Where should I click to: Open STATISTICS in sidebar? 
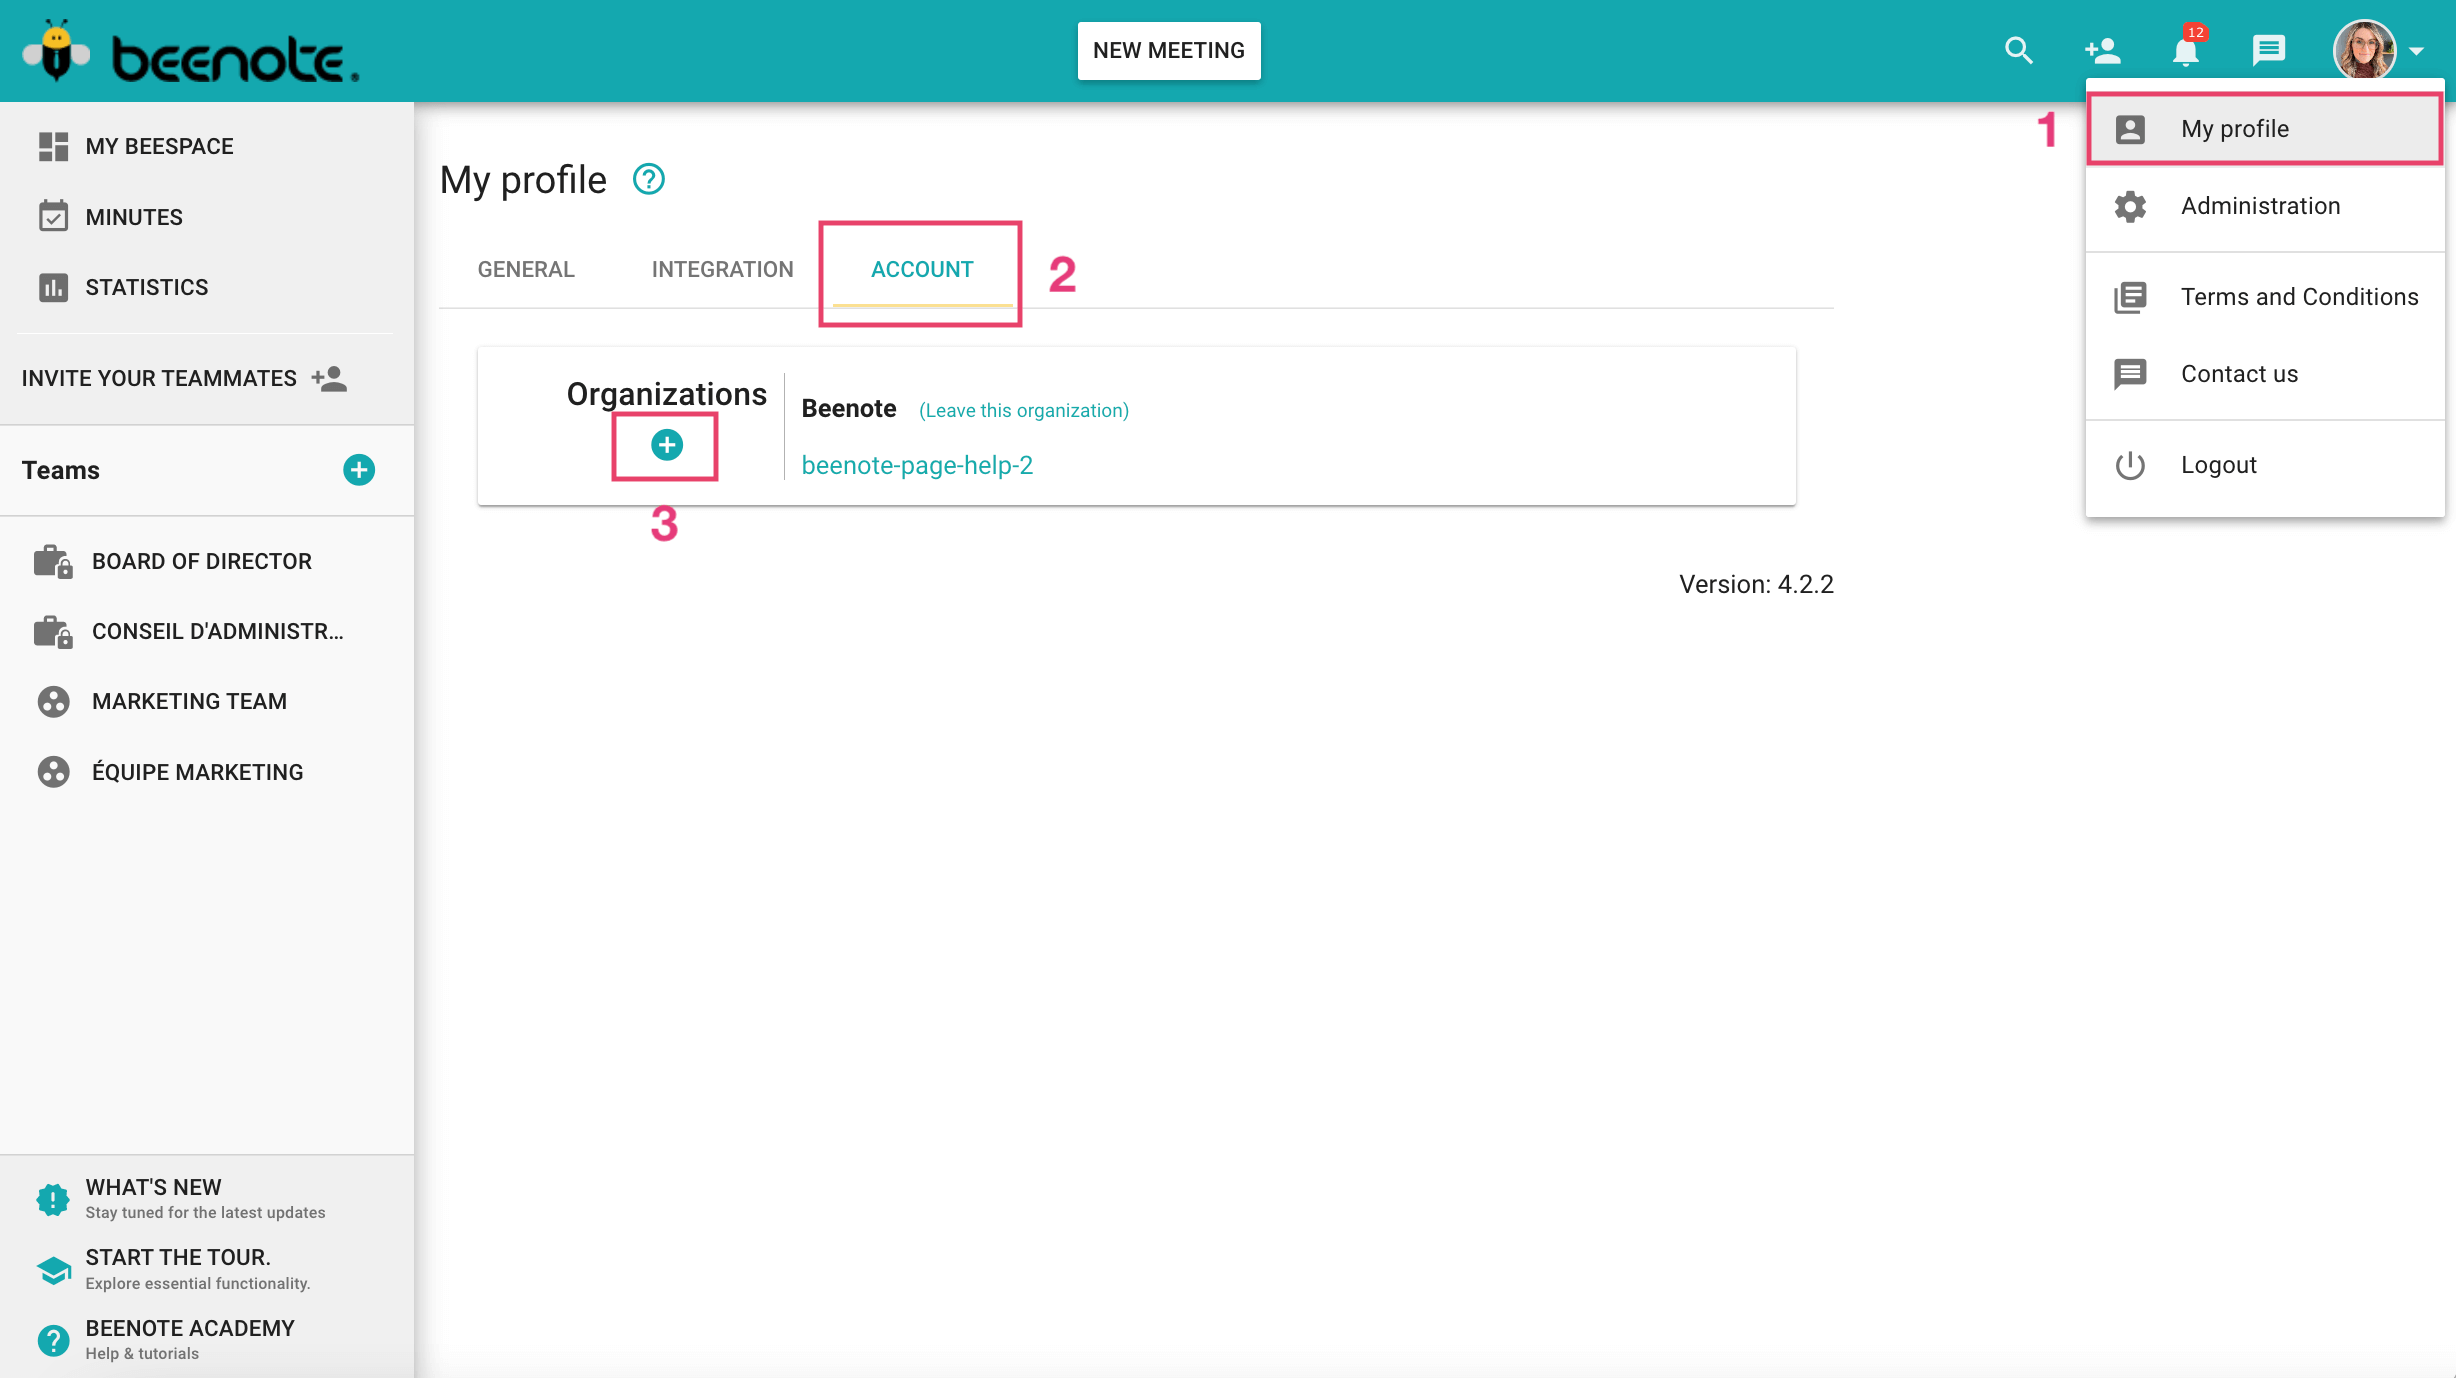[x=147, y=287]
